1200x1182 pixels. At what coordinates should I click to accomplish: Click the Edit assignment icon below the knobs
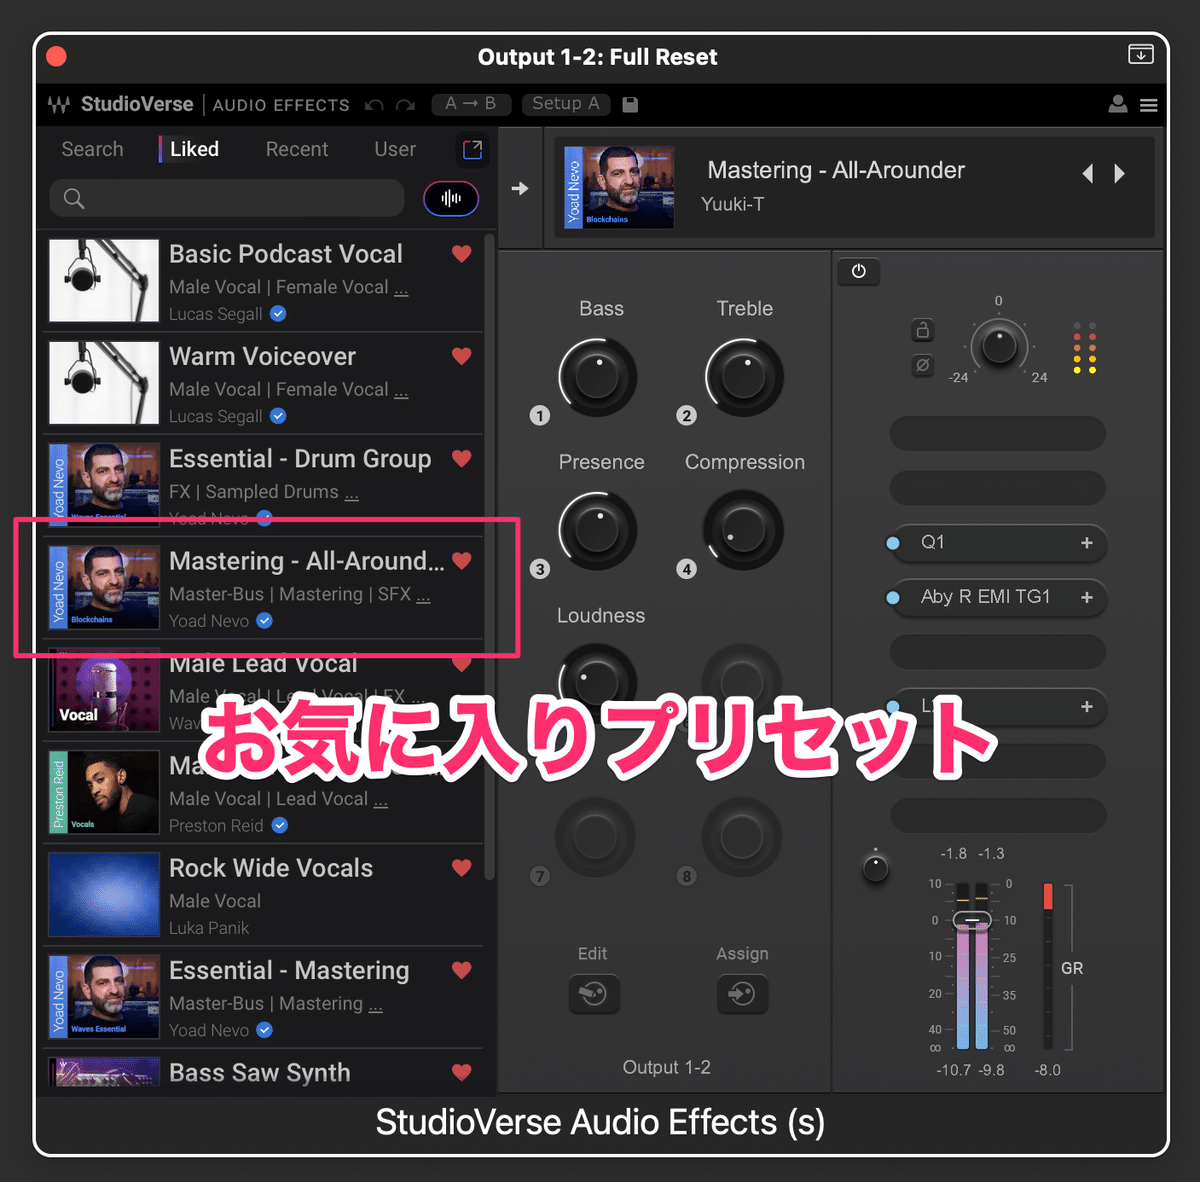click(594, 994)
